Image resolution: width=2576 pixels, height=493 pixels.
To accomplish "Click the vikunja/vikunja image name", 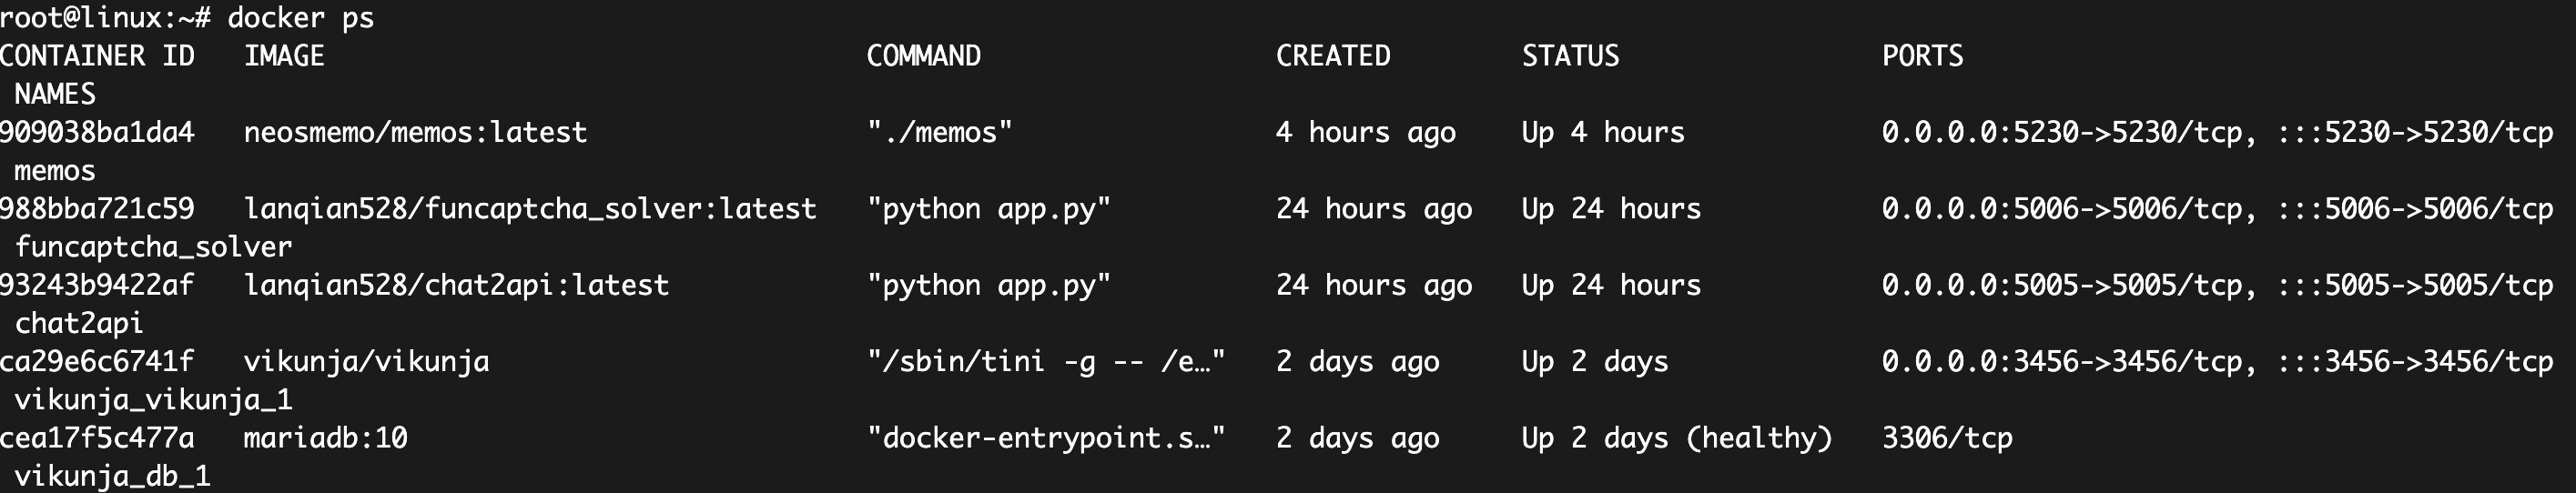I will [366, 361].
